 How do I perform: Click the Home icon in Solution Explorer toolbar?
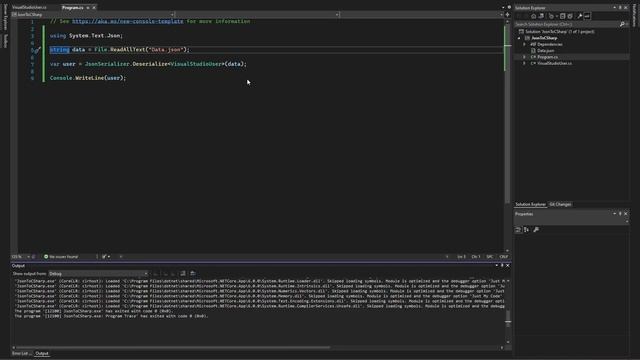click(x=533, y=16)
